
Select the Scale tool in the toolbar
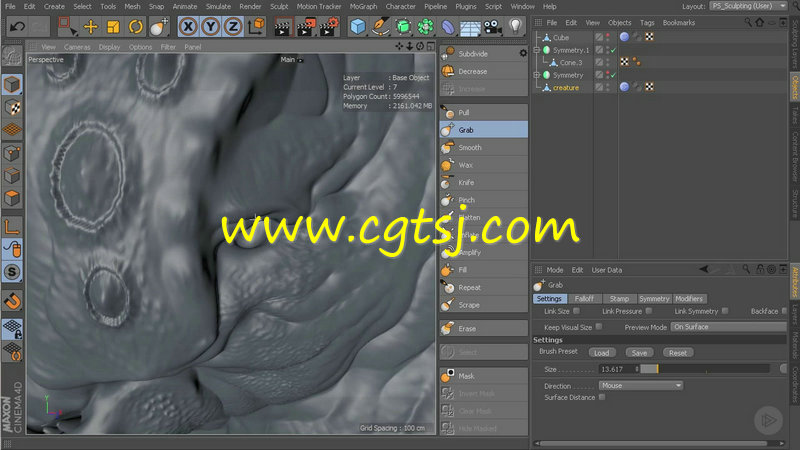113,27
